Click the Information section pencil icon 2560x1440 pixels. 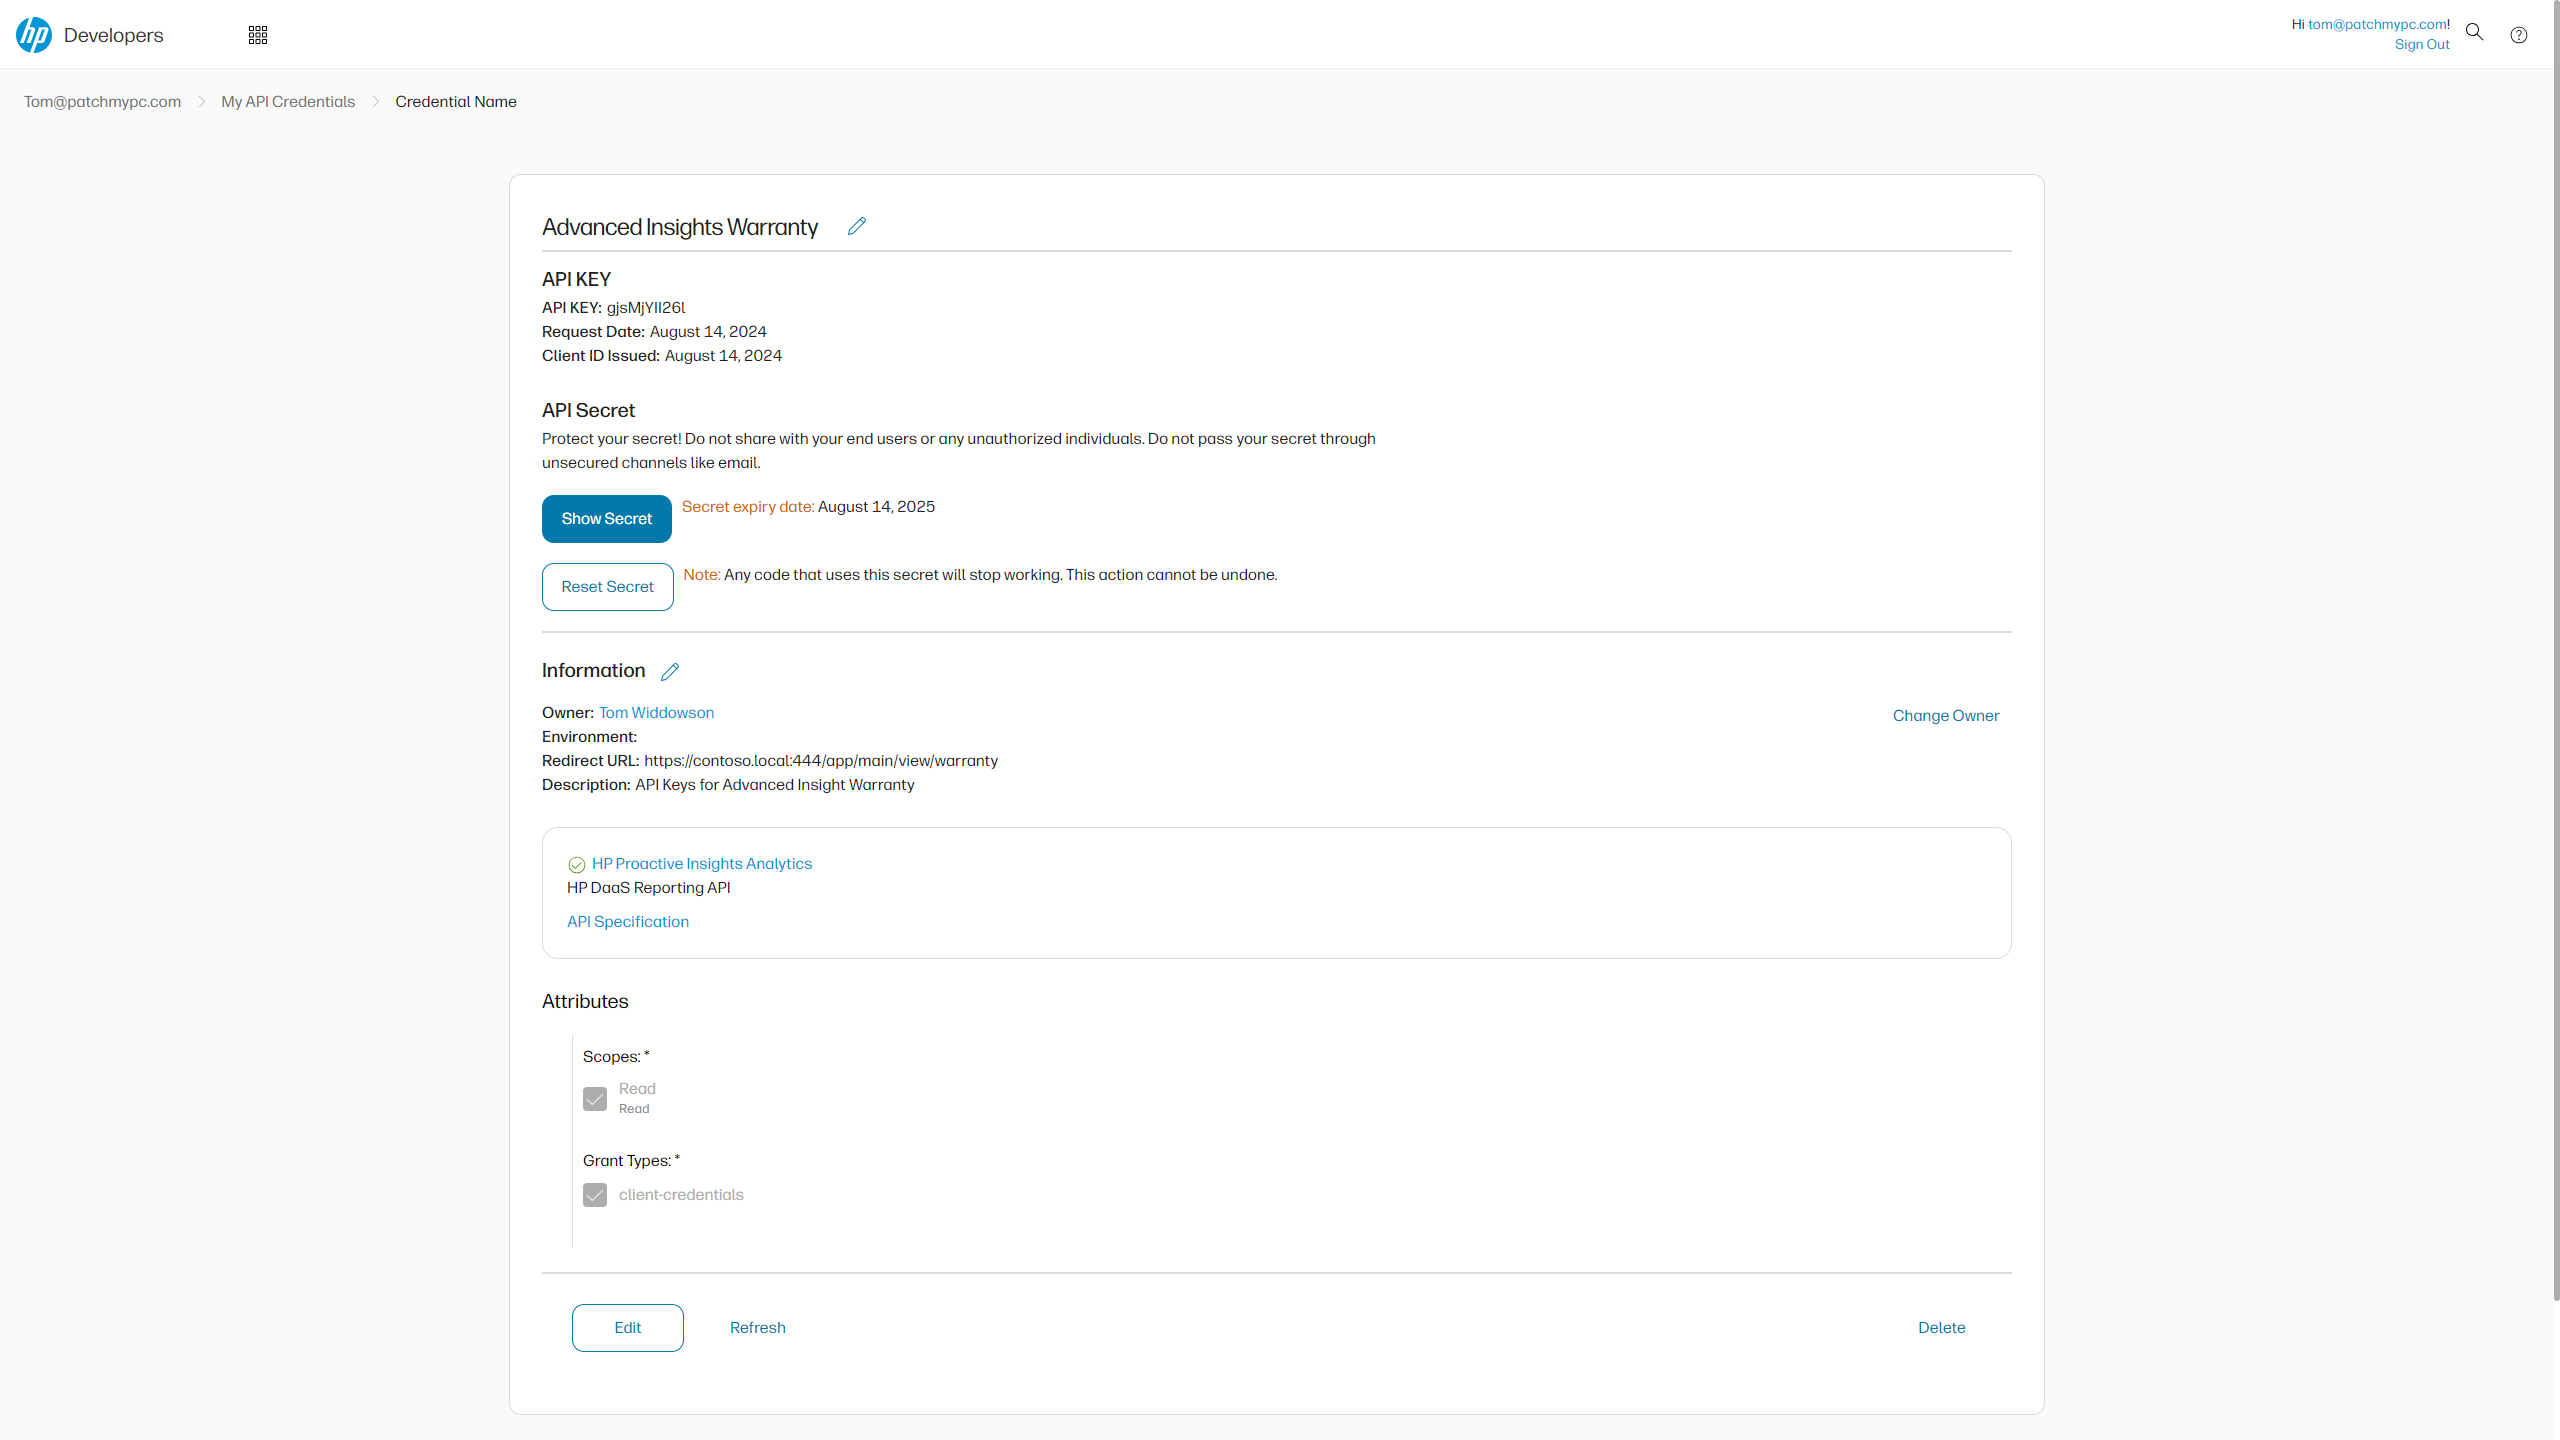click(670, 672)
